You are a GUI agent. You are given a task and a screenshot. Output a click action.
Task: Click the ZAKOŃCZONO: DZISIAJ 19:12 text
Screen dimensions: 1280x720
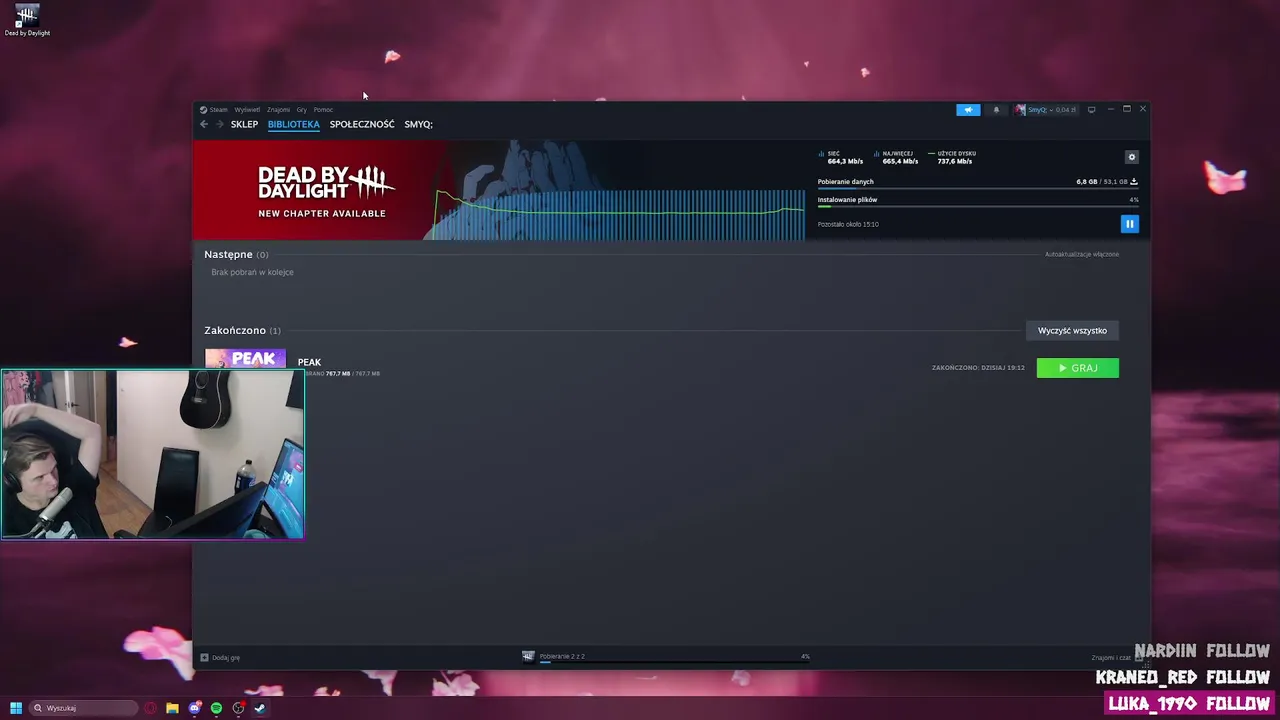coord(978,368)
